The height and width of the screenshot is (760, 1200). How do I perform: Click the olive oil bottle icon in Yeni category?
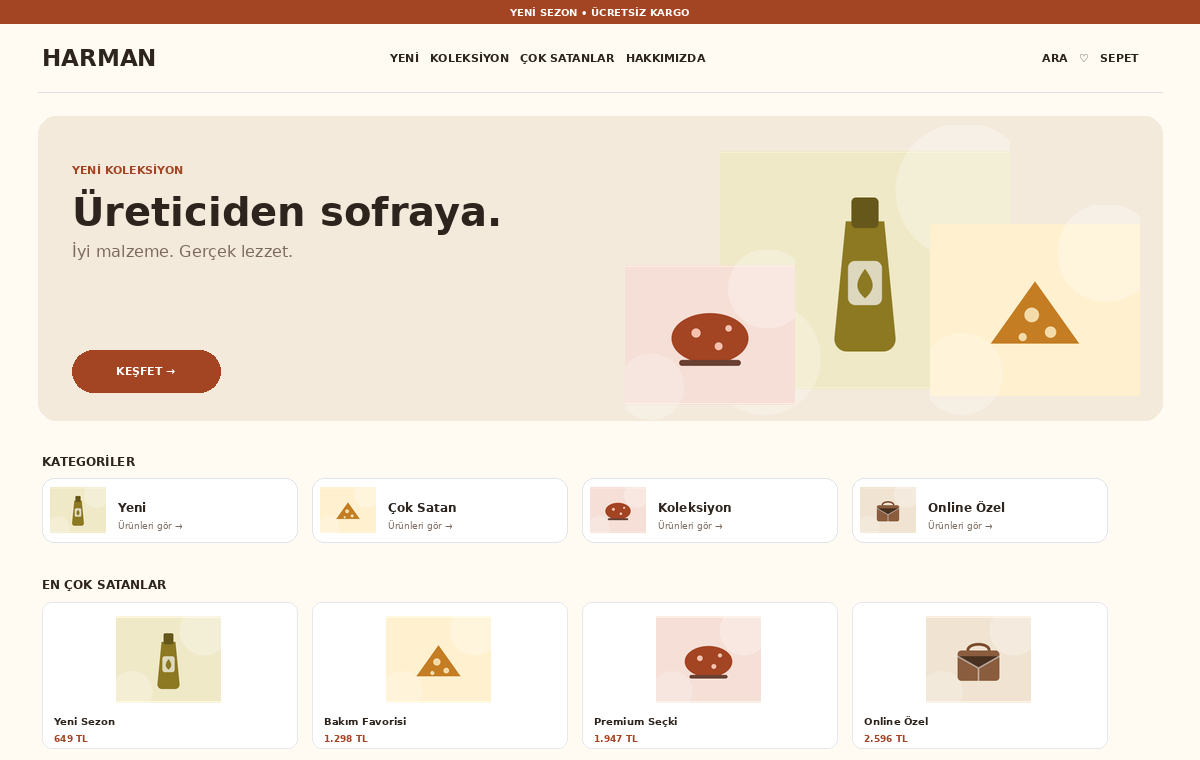coord(78,510)
